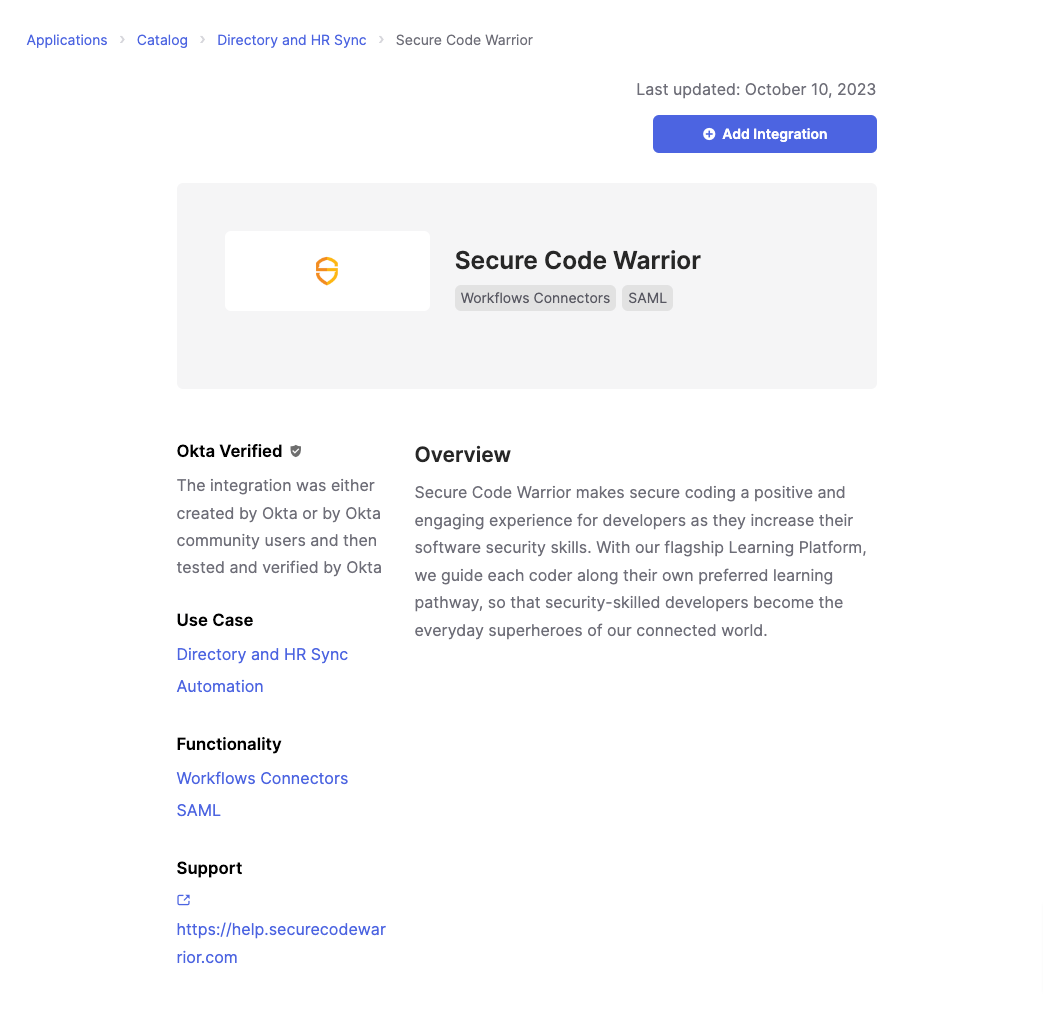Click the chevron after Applications breadcrumb
Image resolution: width=1043 pixels, height=1019 pixels.
point(122,40)
